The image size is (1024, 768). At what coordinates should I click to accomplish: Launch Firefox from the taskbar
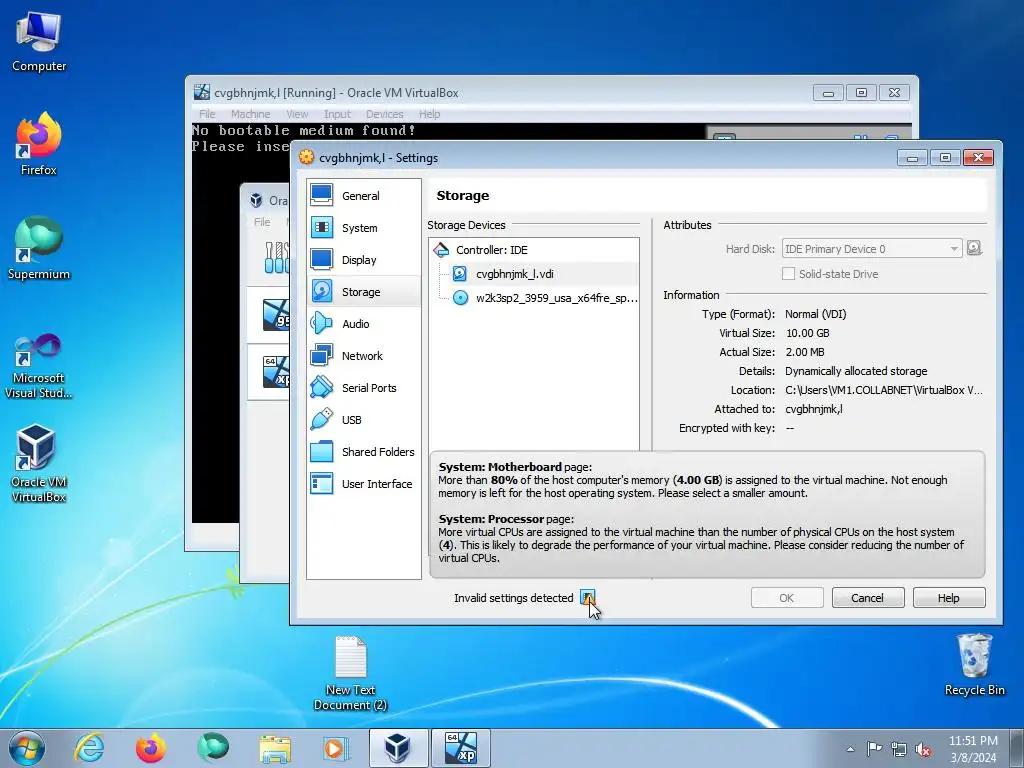point(151,748)
